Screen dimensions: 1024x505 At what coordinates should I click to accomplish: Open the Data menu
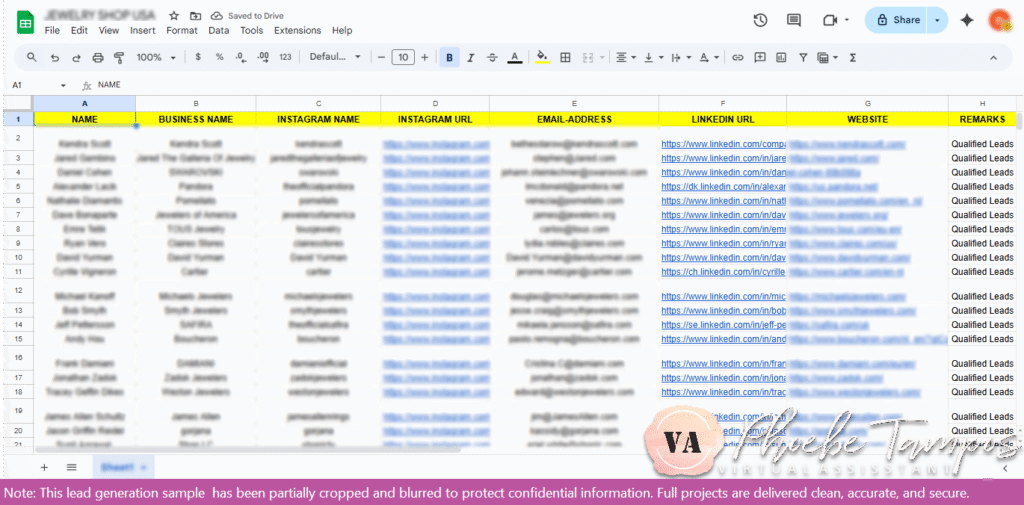[x=219, y=30]
